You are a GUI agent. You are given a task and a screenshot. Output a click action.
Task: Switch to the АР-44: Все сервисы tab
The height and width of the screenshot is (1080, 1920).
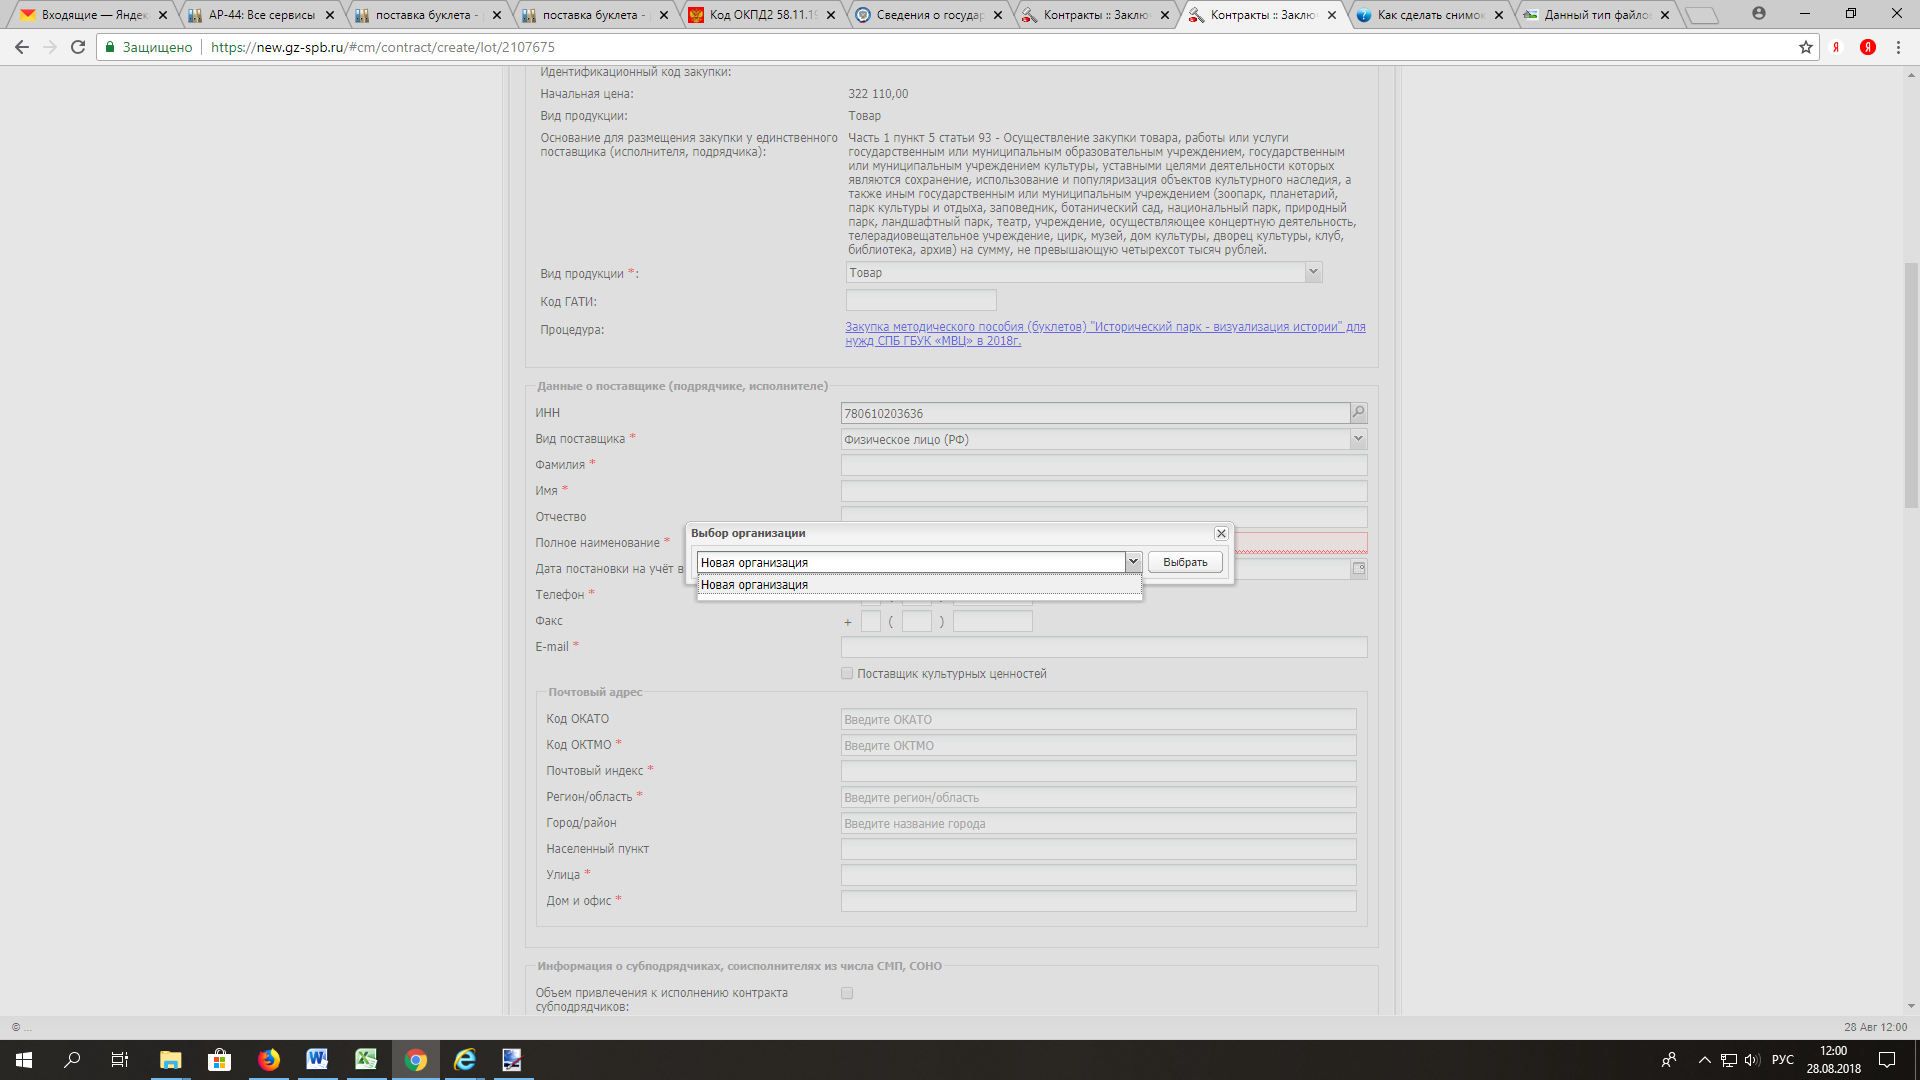click(261, 15)
